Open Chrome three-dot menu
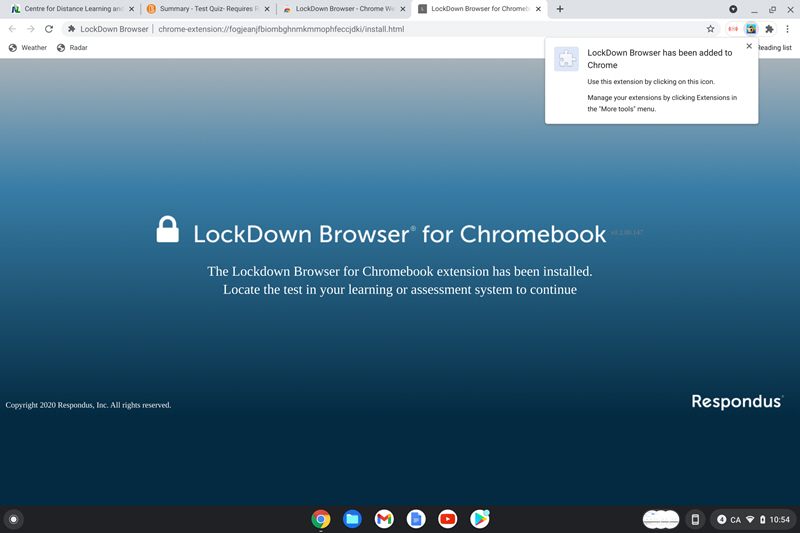The image size is (800, 533). pos(787,29)
